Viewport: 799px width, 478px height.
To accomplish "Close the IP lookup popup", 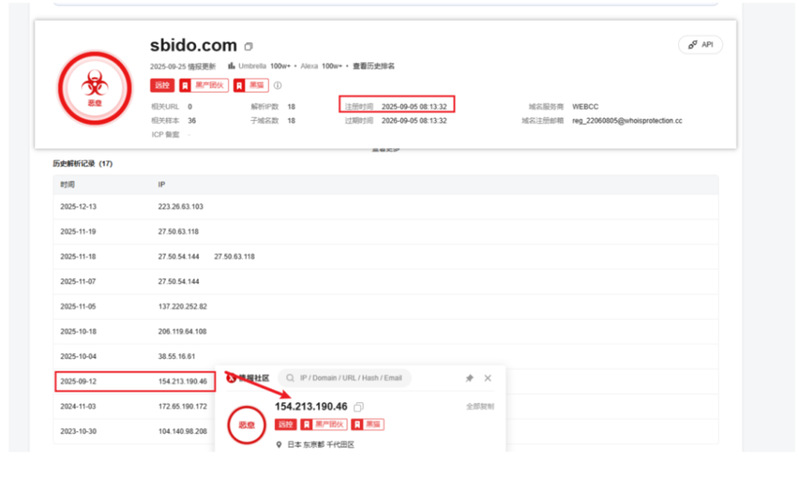I will 488,379.
